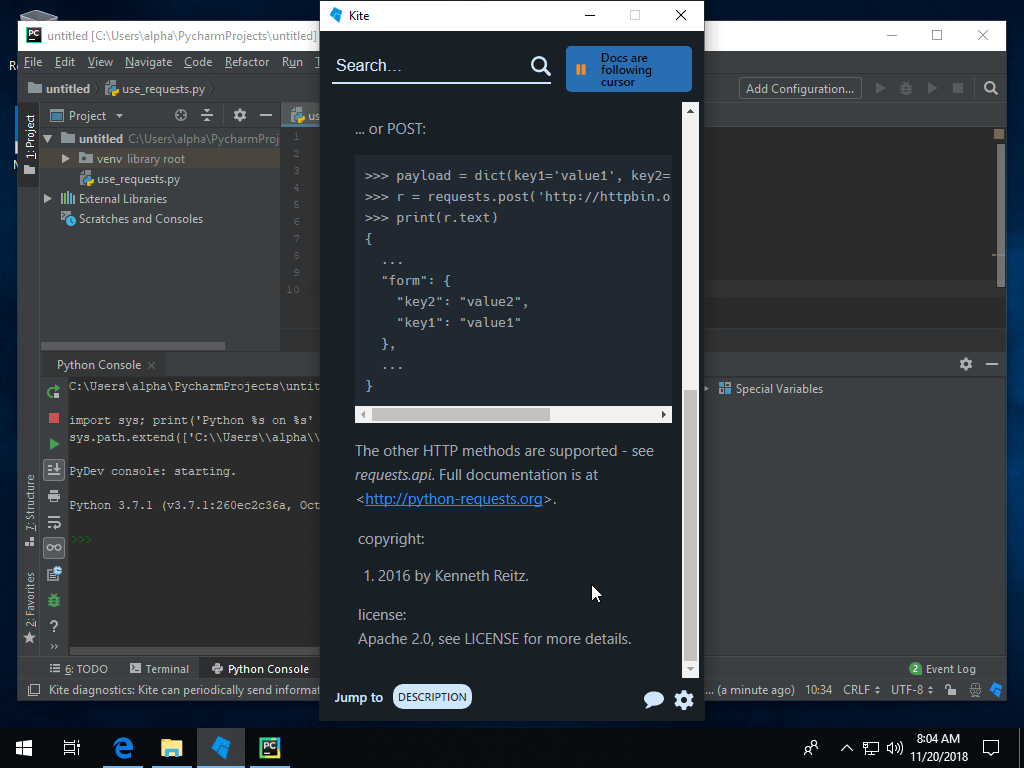Expand the Special Variables node
The height and width of the screenshot is (768, 1024).
point(706,389)
